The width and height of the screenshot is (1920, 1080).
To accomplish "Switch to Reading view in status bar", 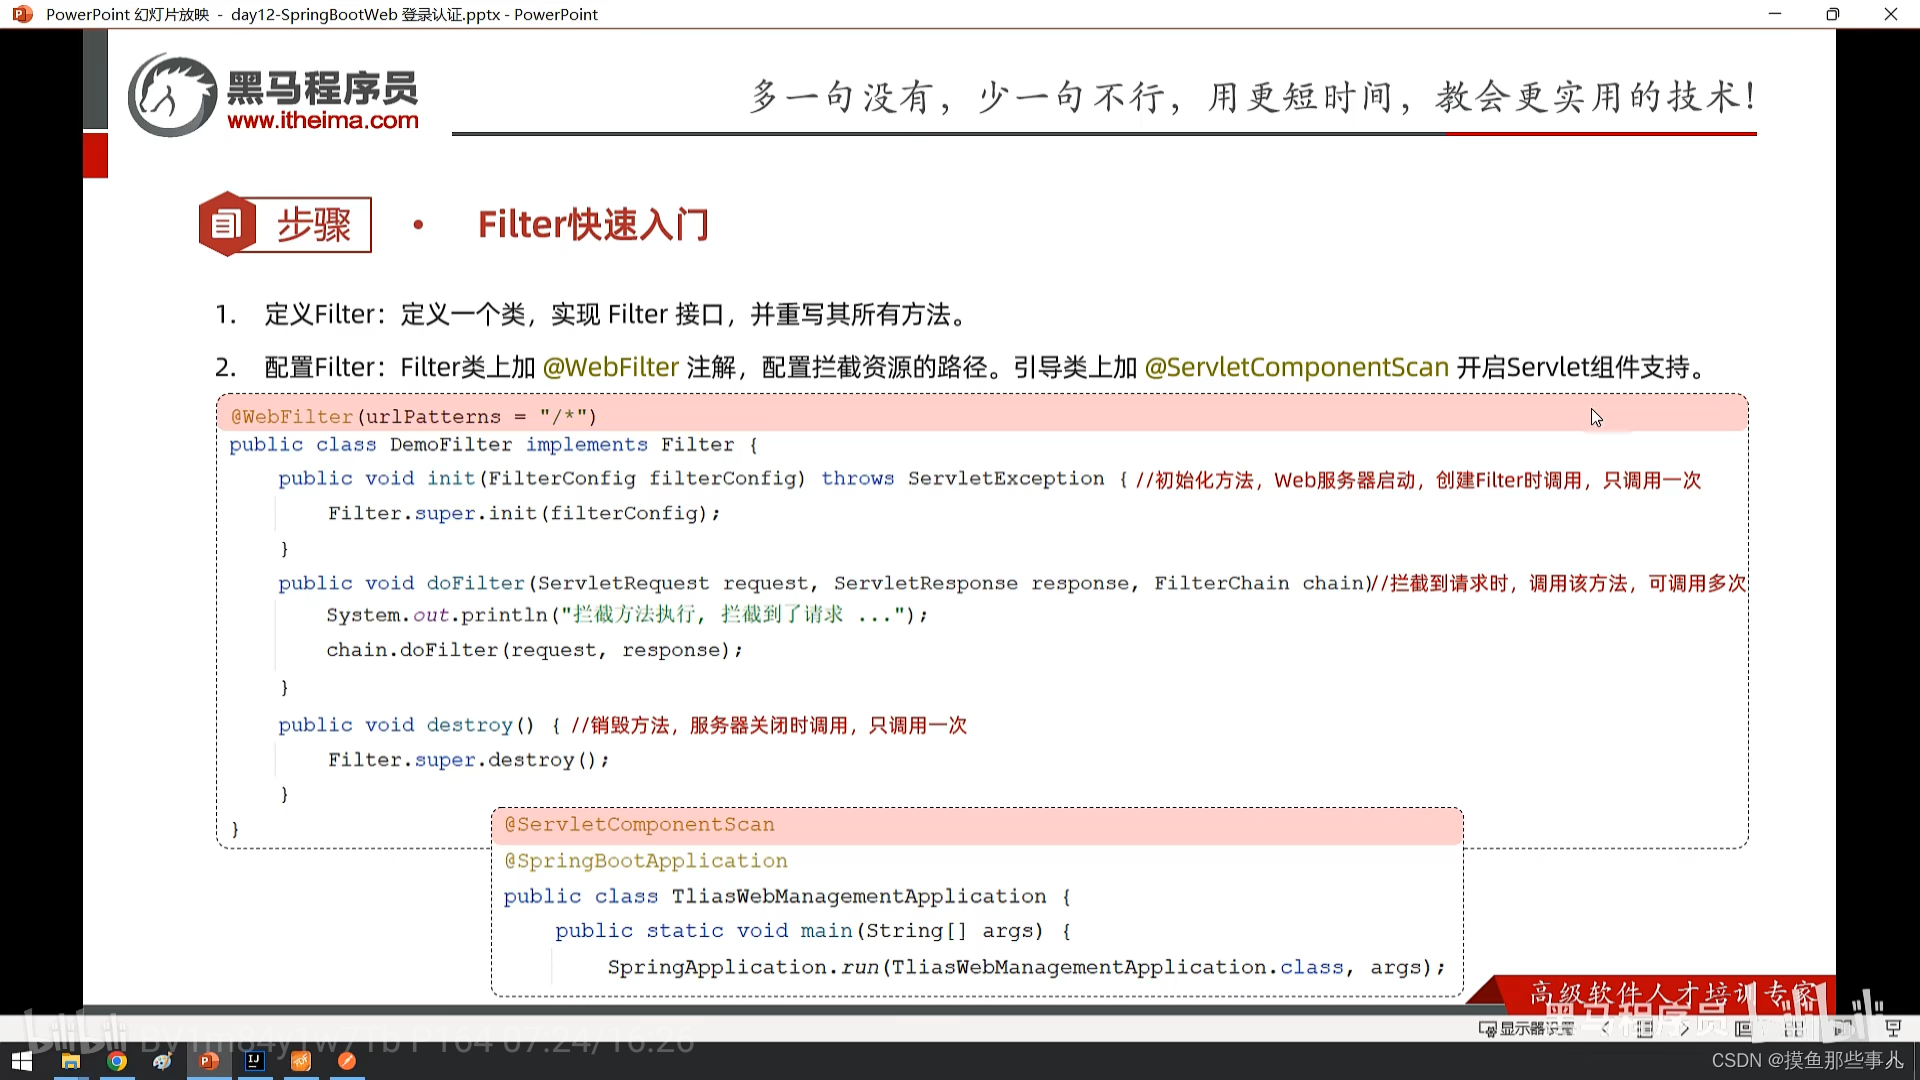I will click(1843, 1028).
